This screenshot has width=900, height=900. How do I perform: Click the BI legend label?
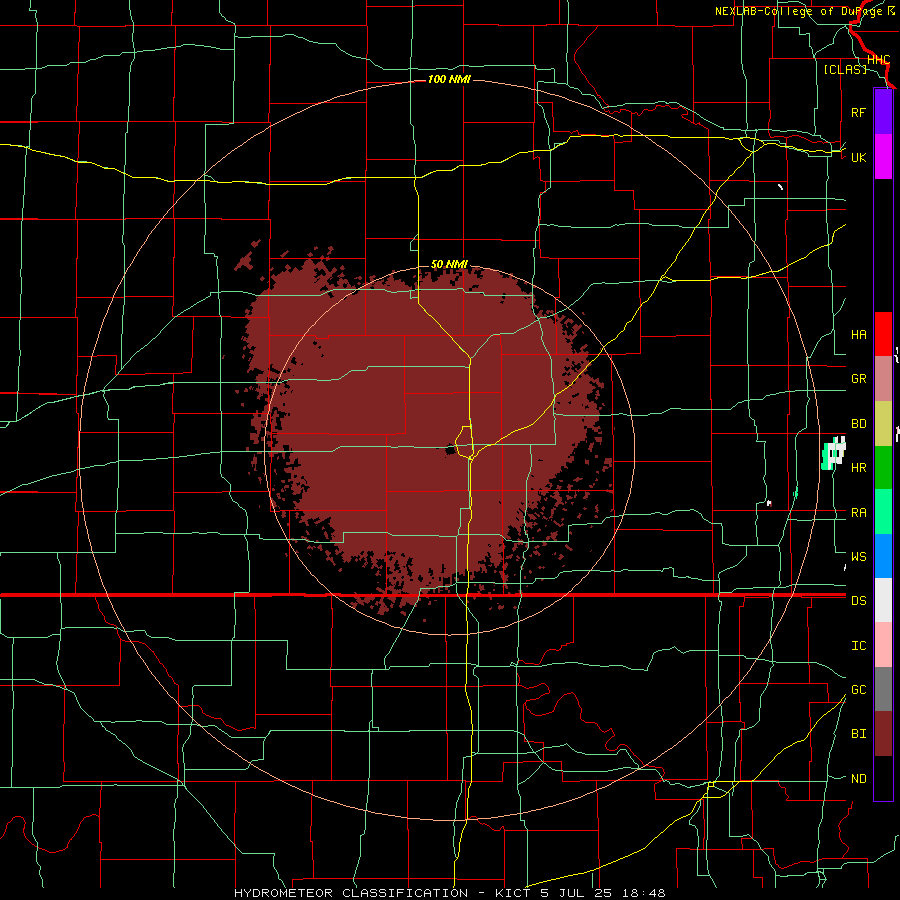tap(858, 734)
